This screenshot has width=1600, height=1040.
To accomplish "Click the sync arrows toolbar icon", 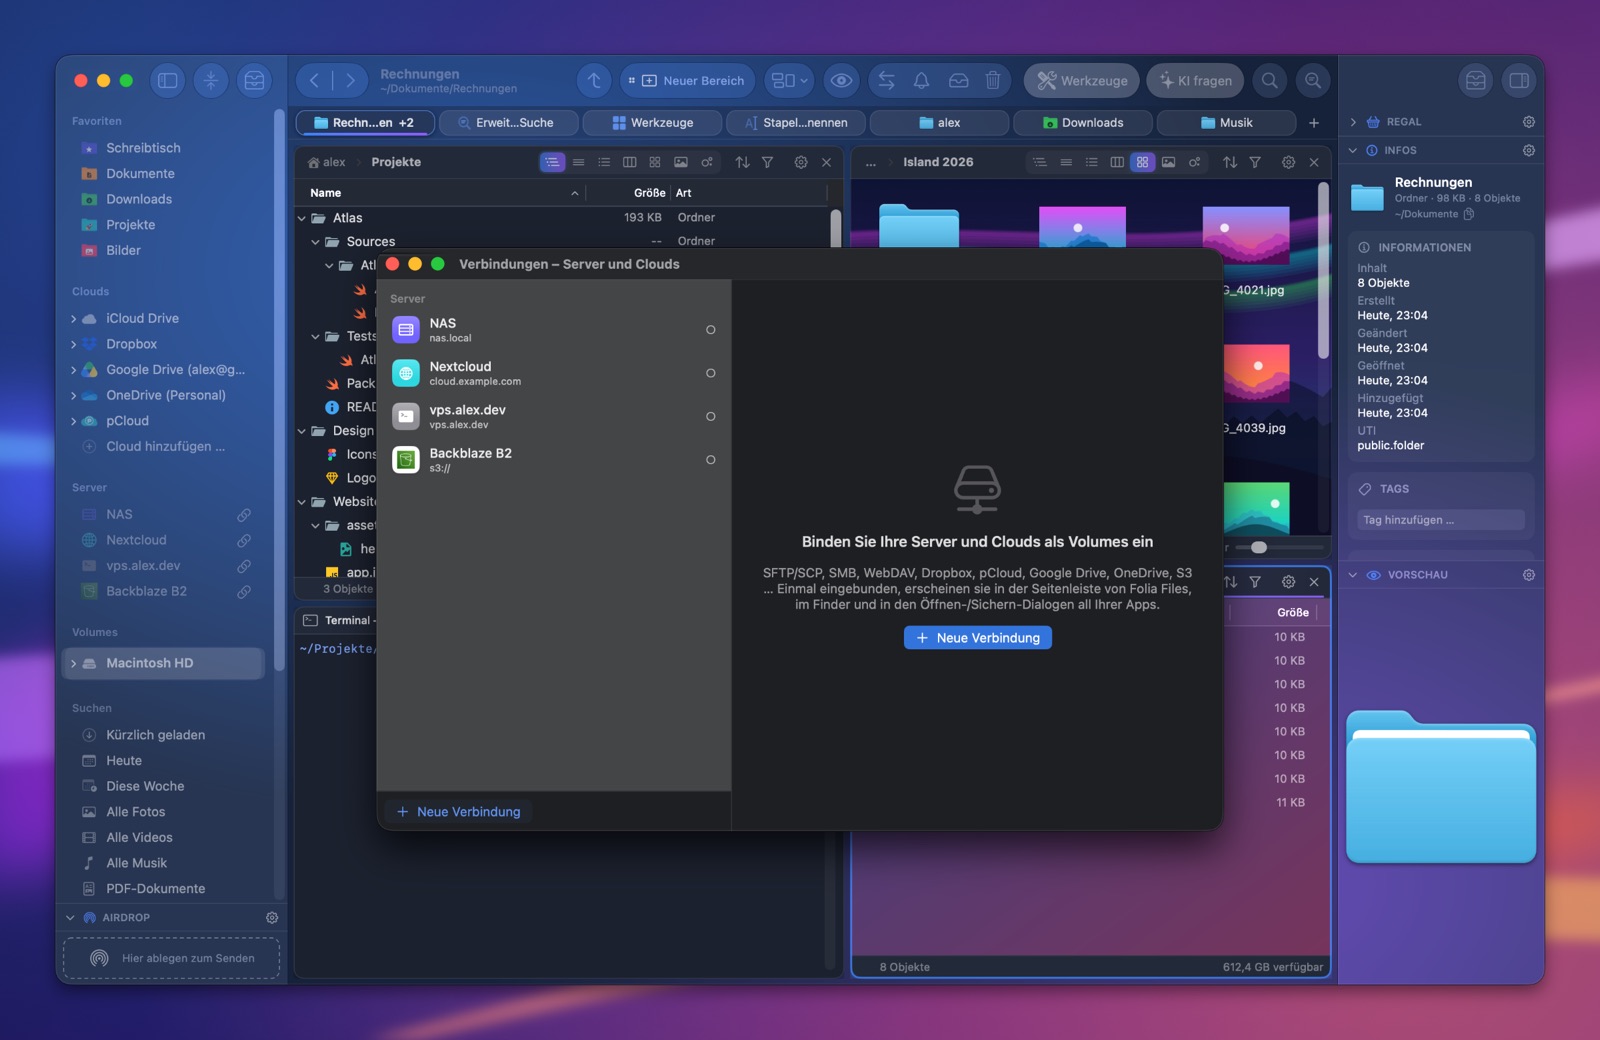I will (x=886, y=81).
